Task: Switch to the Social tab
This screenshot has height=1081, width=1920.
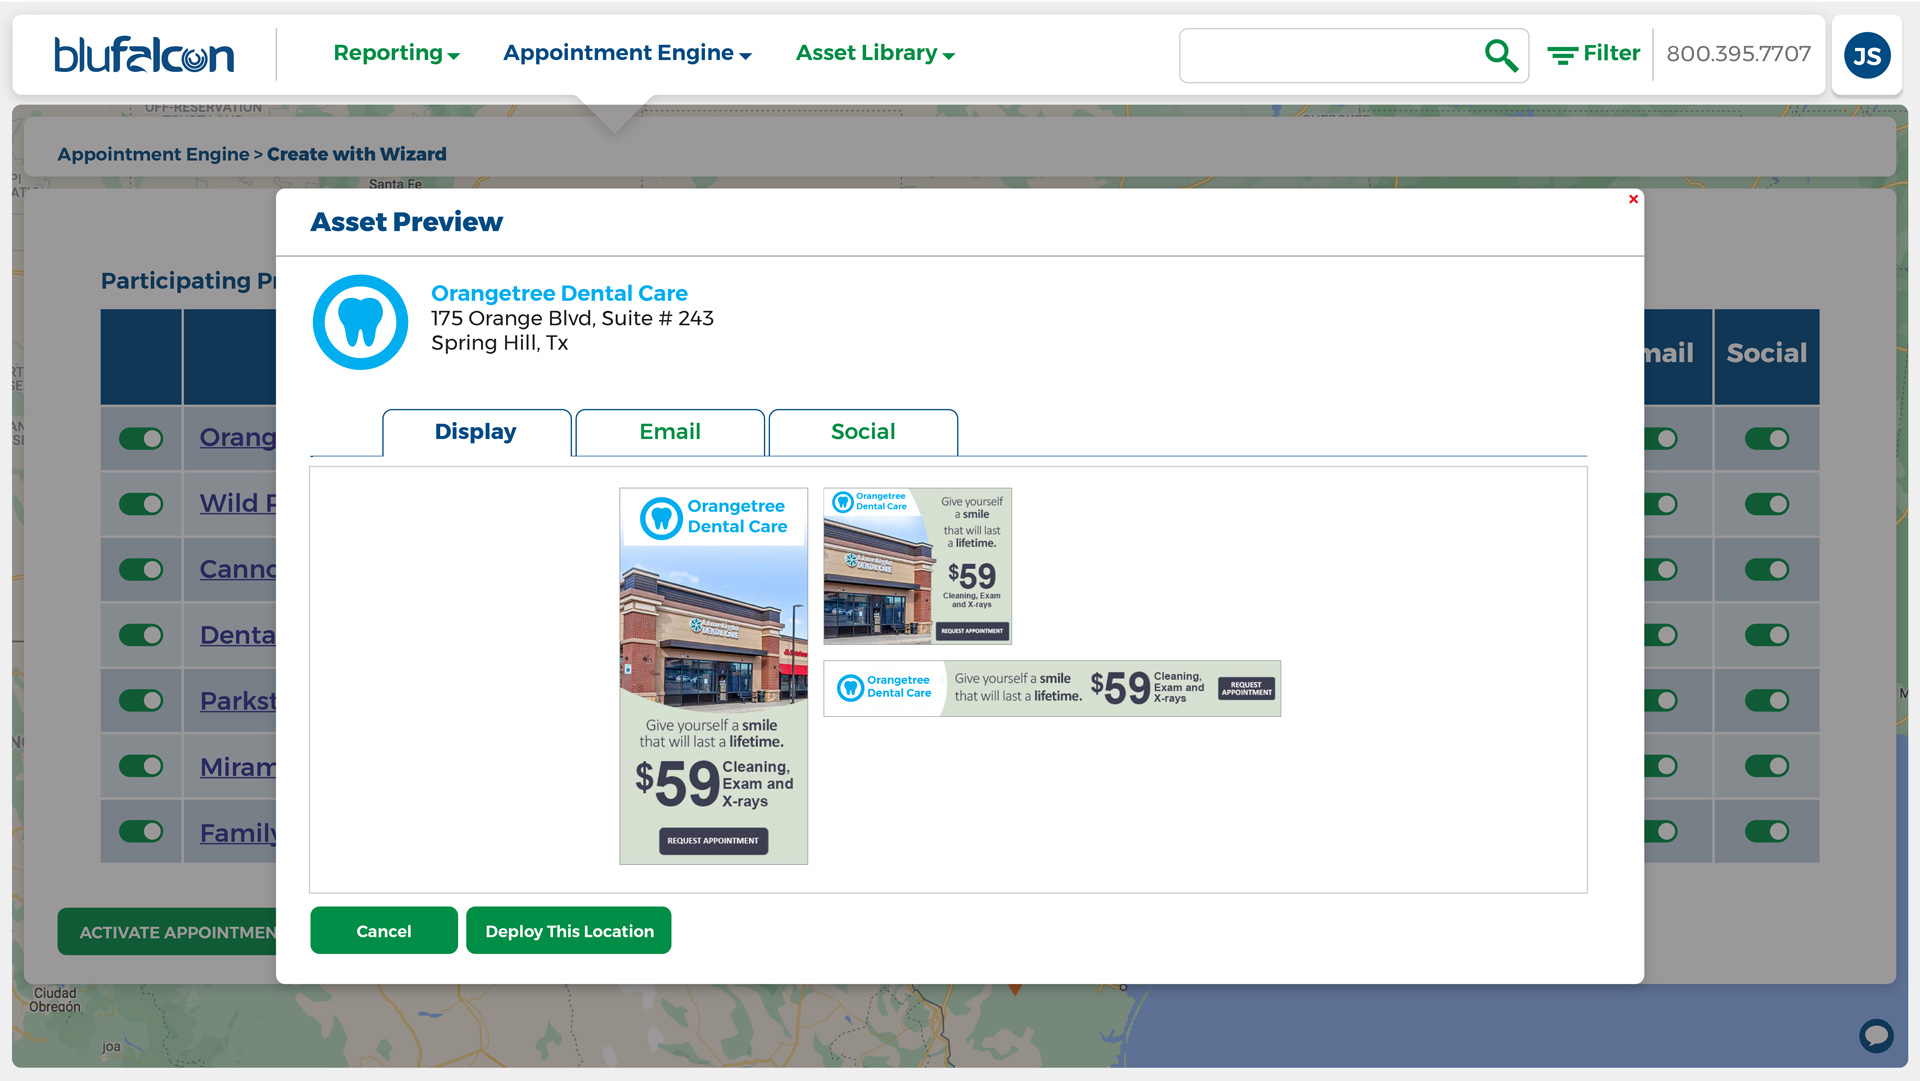Action: 862,432
